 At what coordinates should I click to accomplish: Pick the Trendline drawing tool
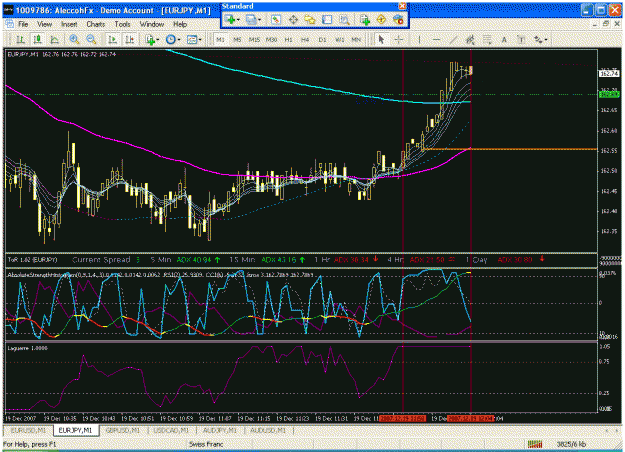453,39
